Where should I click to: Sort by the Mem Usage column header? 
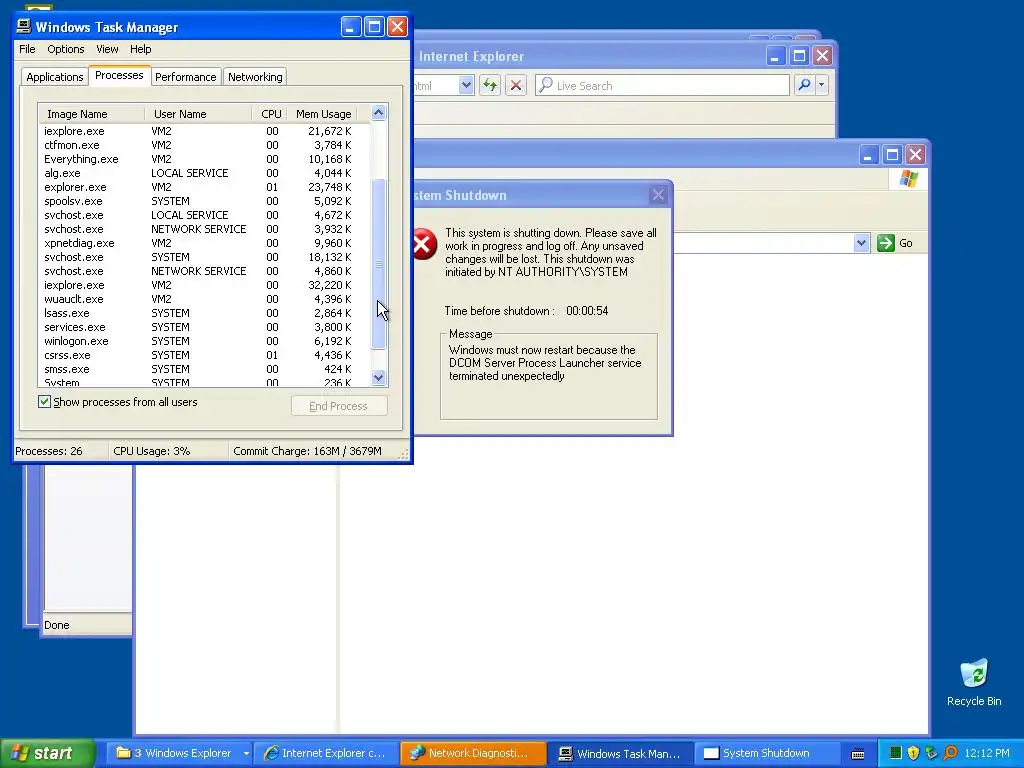322,114
